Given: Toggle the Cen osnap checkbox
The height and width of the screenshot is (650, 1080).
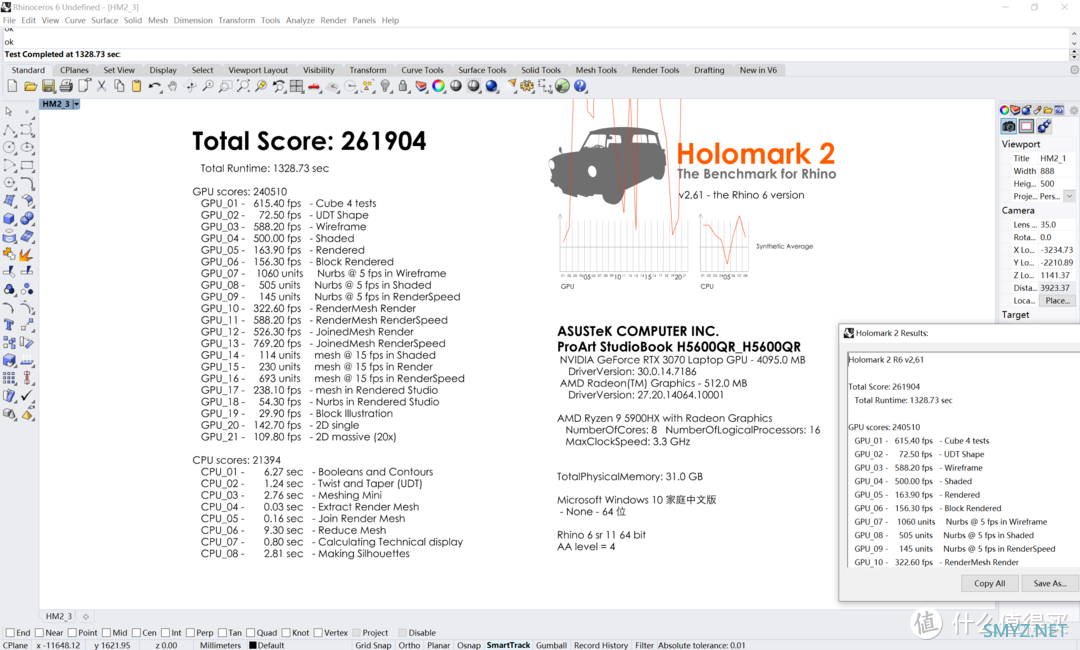Looking at the screenshot, I should 136,633.
